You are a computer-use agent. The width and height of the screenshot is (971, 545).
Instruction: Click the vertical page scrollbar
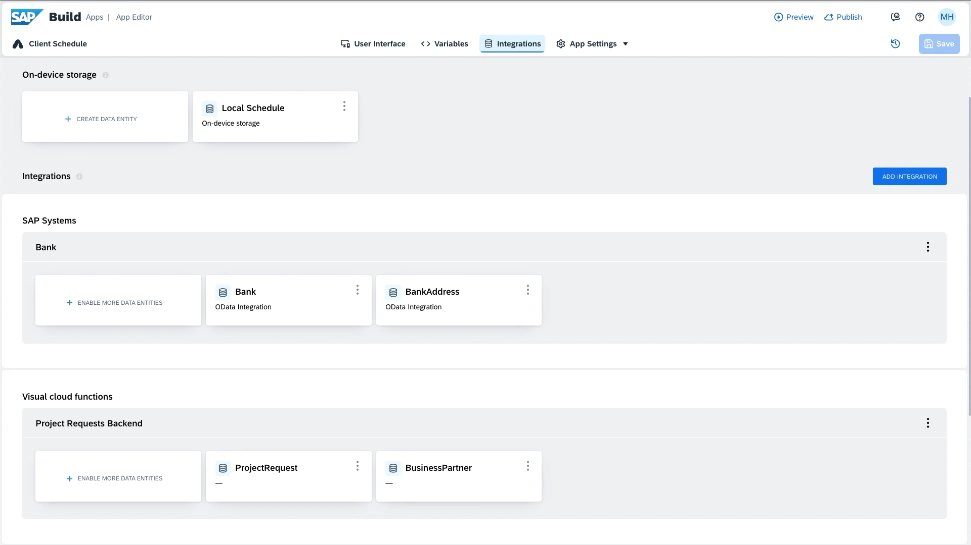click(x=968, y=257)
